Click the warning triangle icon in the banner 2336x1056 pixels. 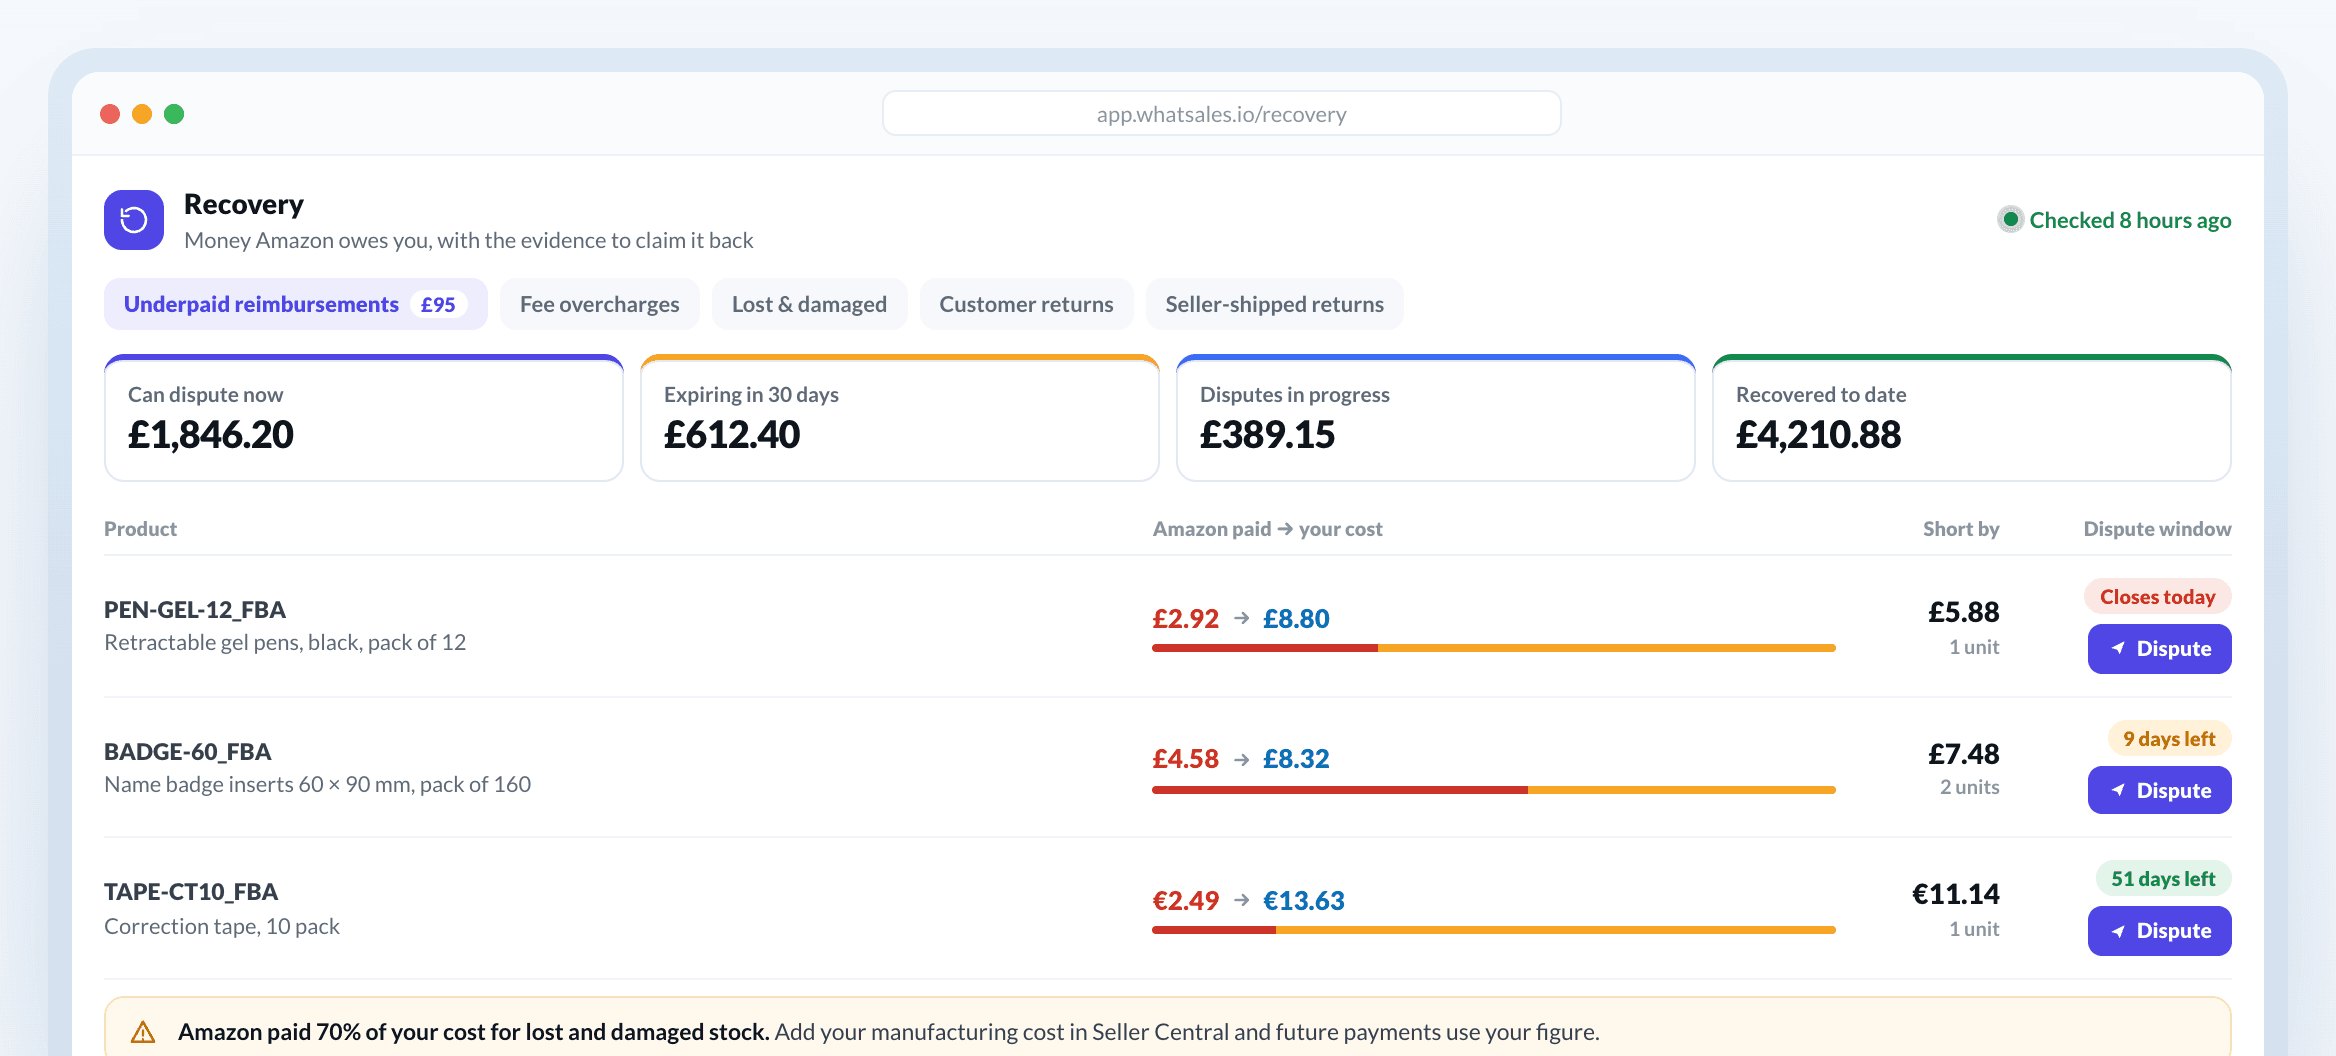tap(143, 1032)
